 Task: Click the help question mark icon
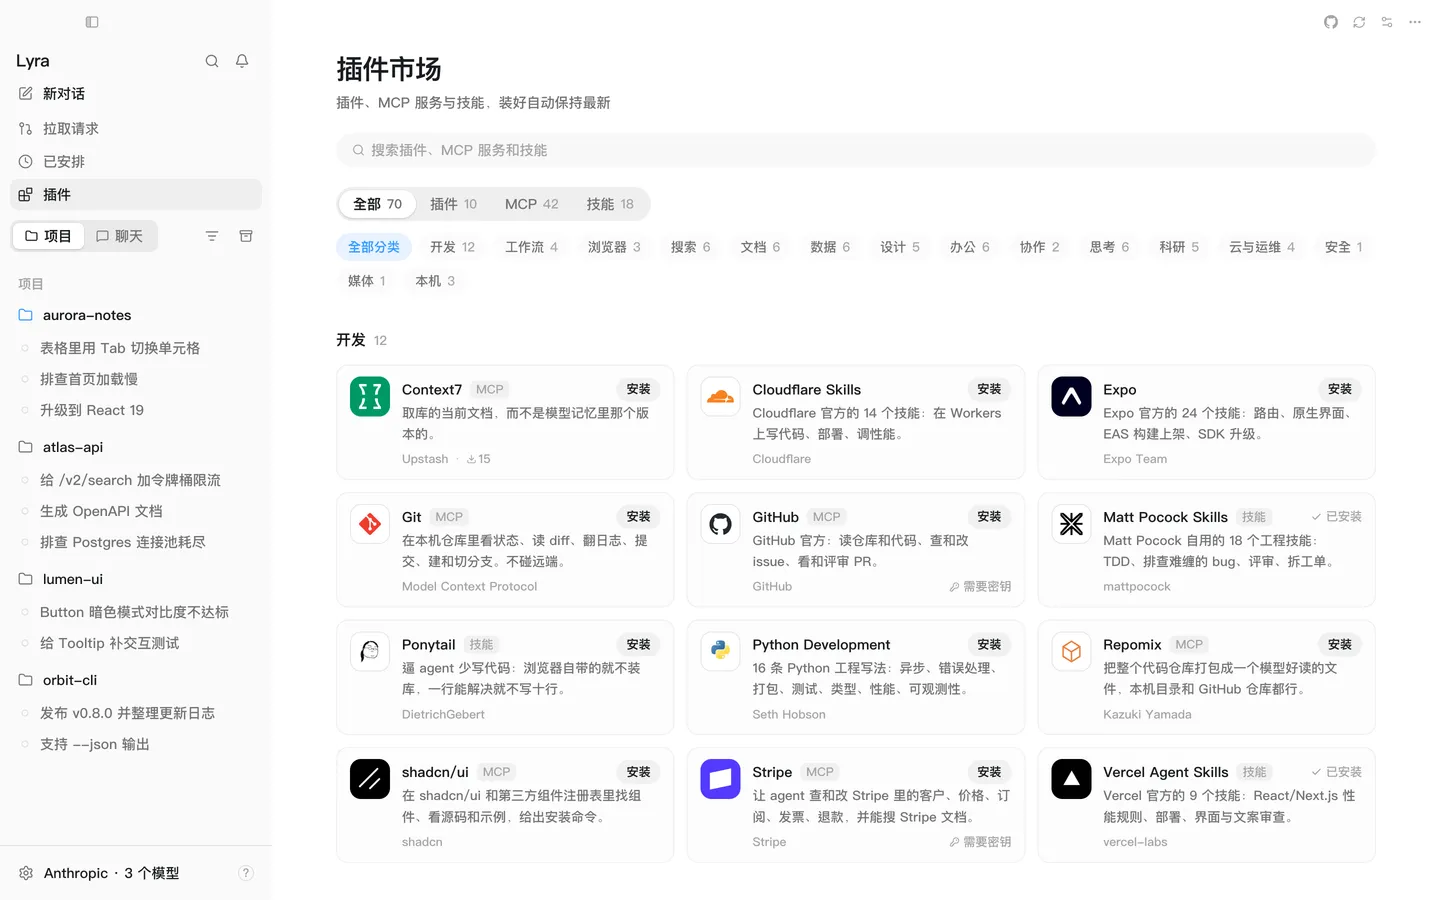click(246, 873)
